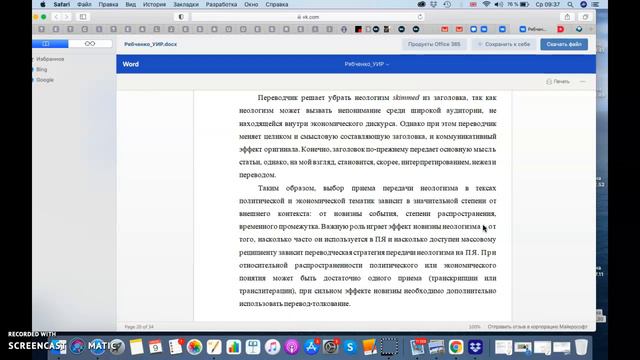Open the Safari menu in menu bar
Screen dimensions: 640x360
(62, 4)
